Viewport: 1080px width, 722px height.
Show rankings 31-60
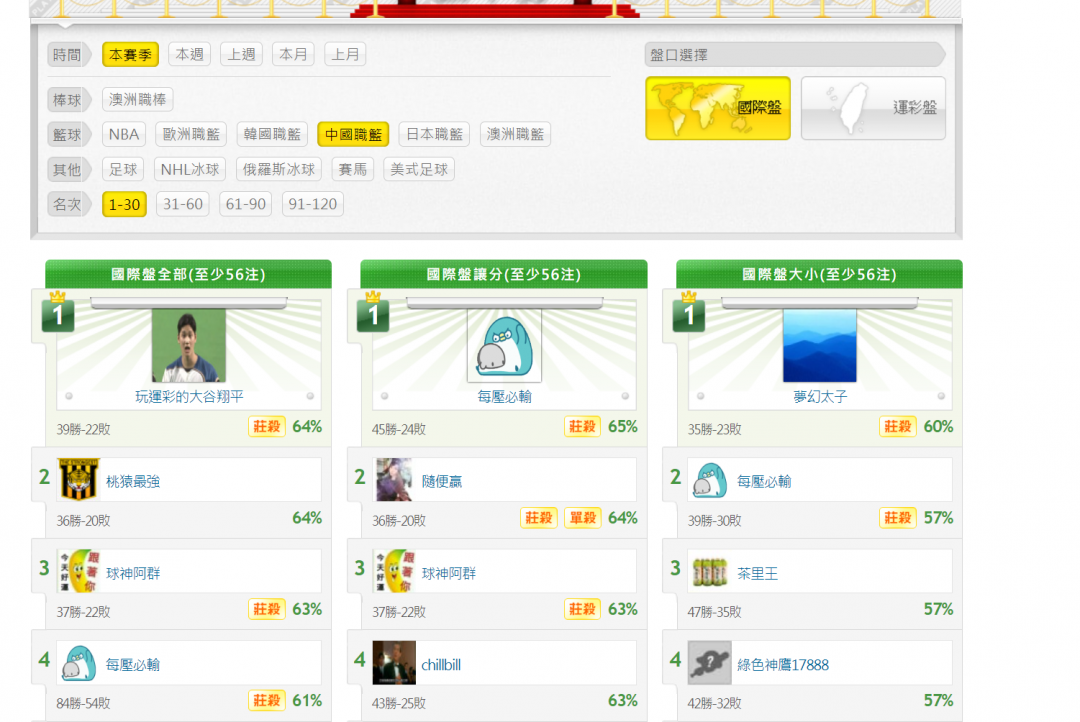pyautogui.click(x=183, y=204)
